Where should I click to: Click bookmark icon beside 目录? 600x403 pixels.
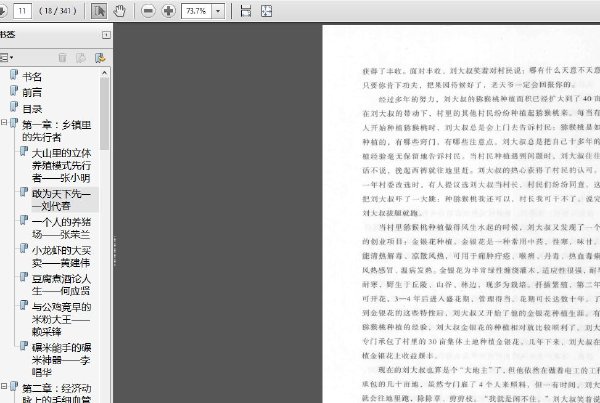pos(14,106)
